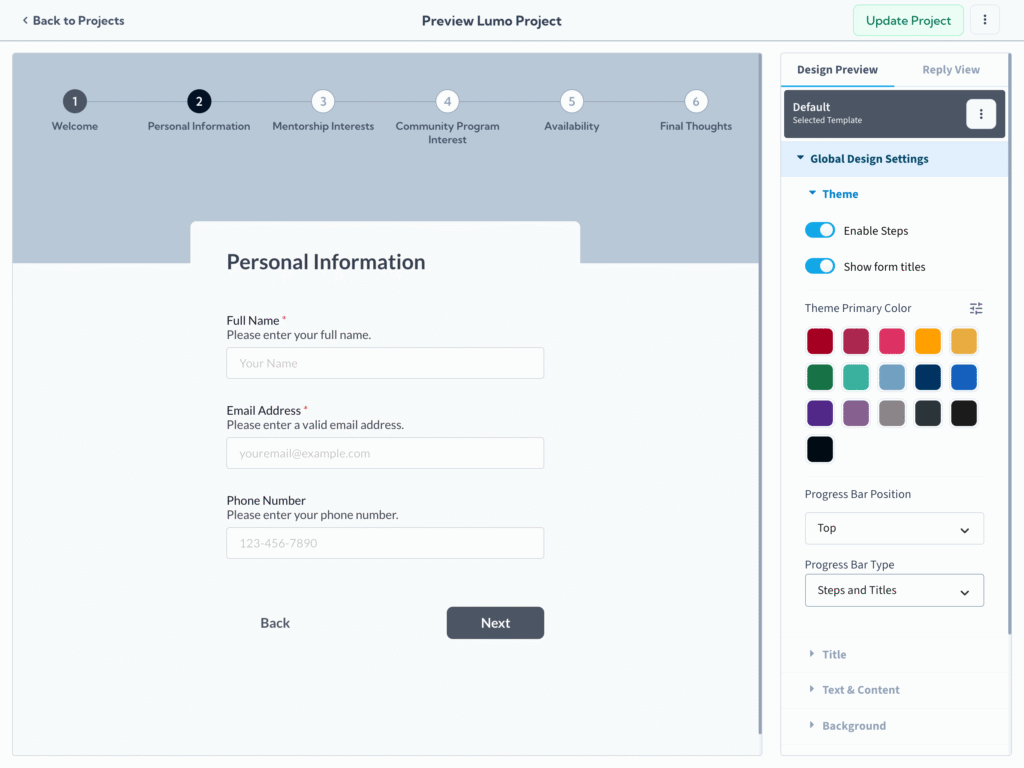1024x768 pixels.
Task: Click the Preview Lumo Project title
Action: click(491, 21)
